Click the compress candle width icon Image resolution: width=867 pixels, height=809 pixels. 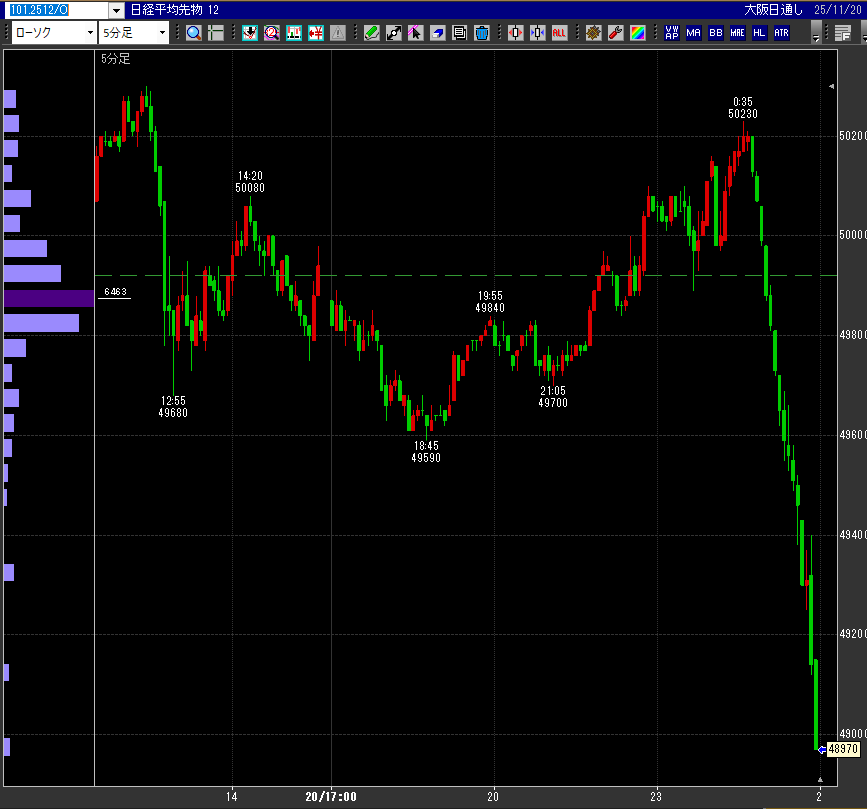click(x=537, y=33)
